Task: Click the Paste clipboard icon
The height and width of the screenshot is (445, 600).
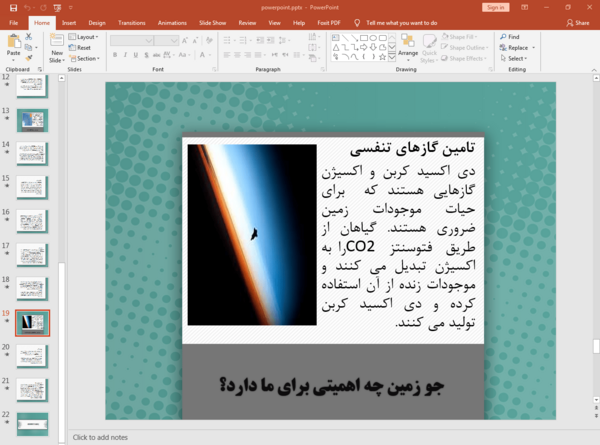Action: pos(14,41)
